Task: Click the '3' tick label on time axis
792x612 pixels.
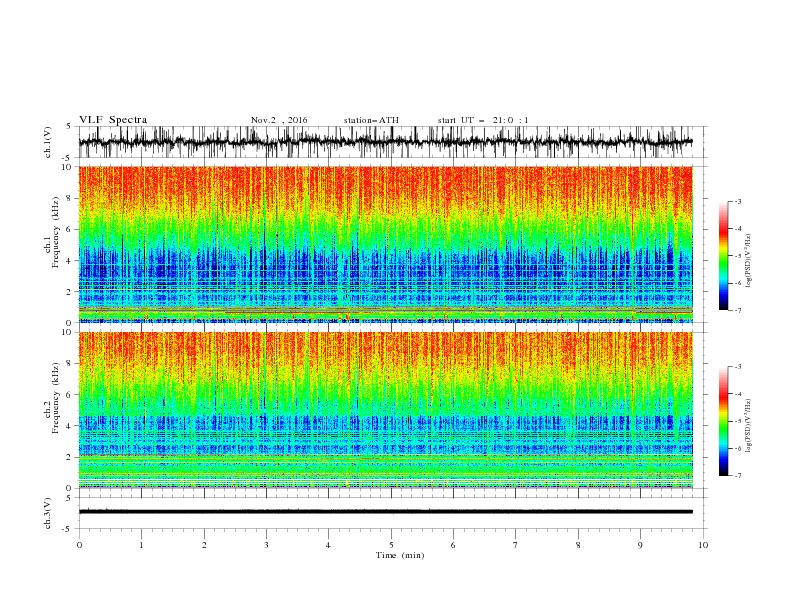Action: tap(266, 545)
